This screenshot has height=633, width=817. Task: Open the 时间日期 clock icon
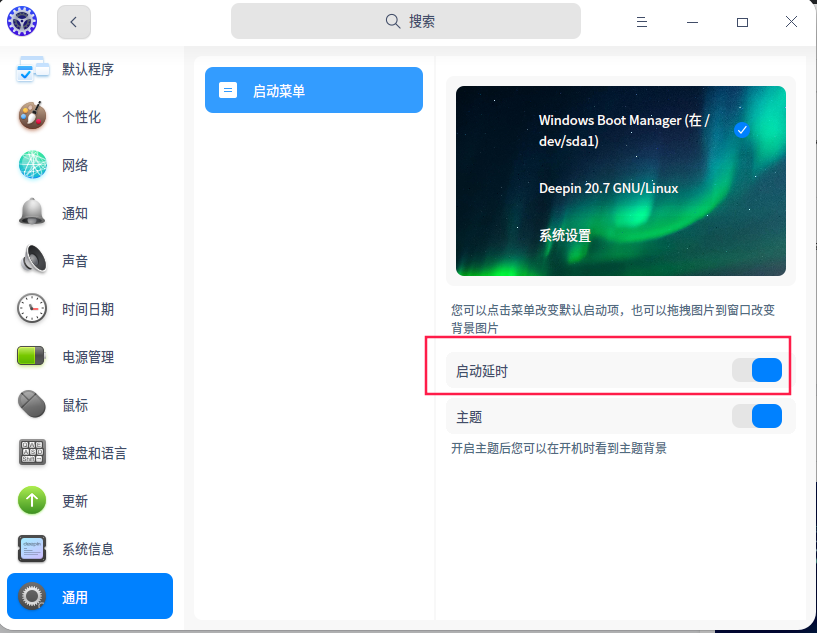pyautogui.click(x=32, y=308)
